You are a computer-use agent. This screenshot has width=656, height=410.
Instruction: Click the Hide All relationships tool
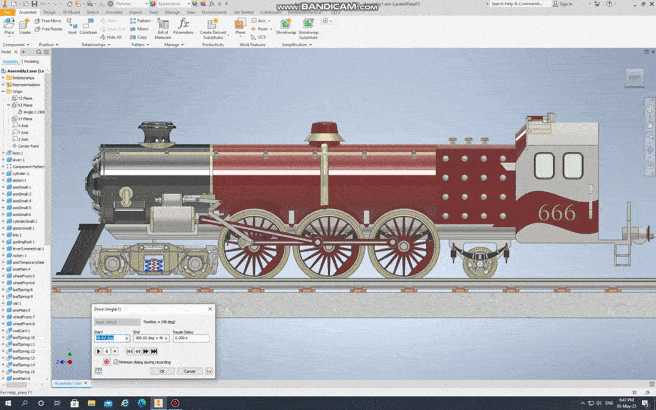111,37
